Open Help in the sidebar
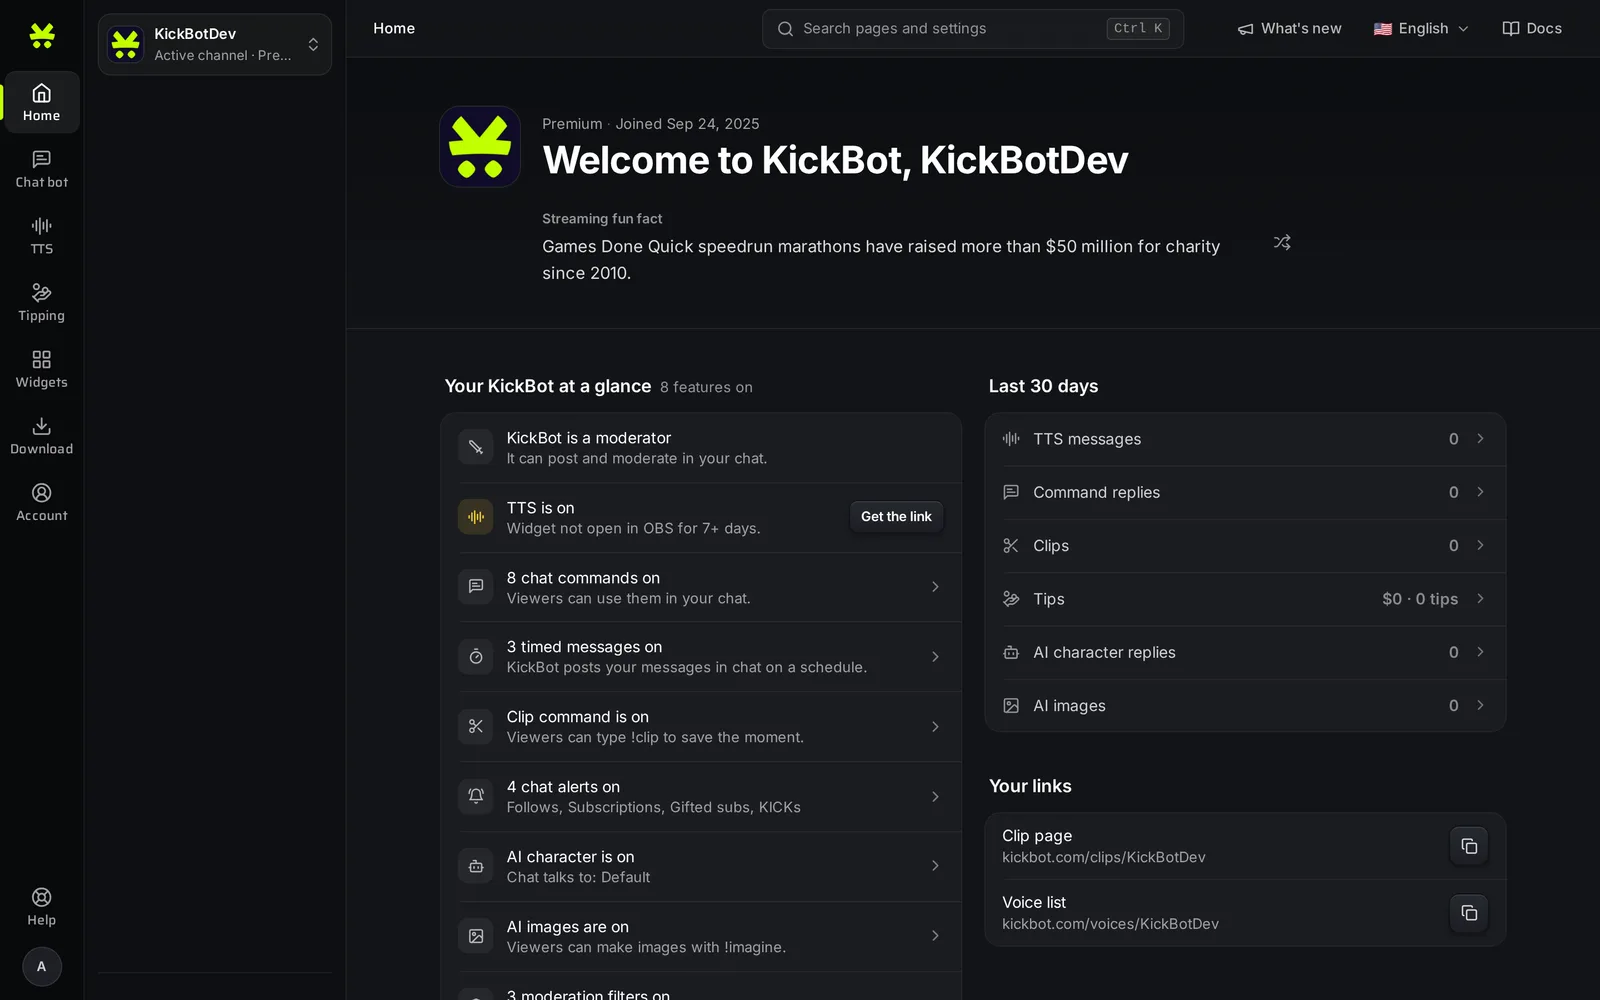Screen dimensions: 1600x1000 [41, 907]
